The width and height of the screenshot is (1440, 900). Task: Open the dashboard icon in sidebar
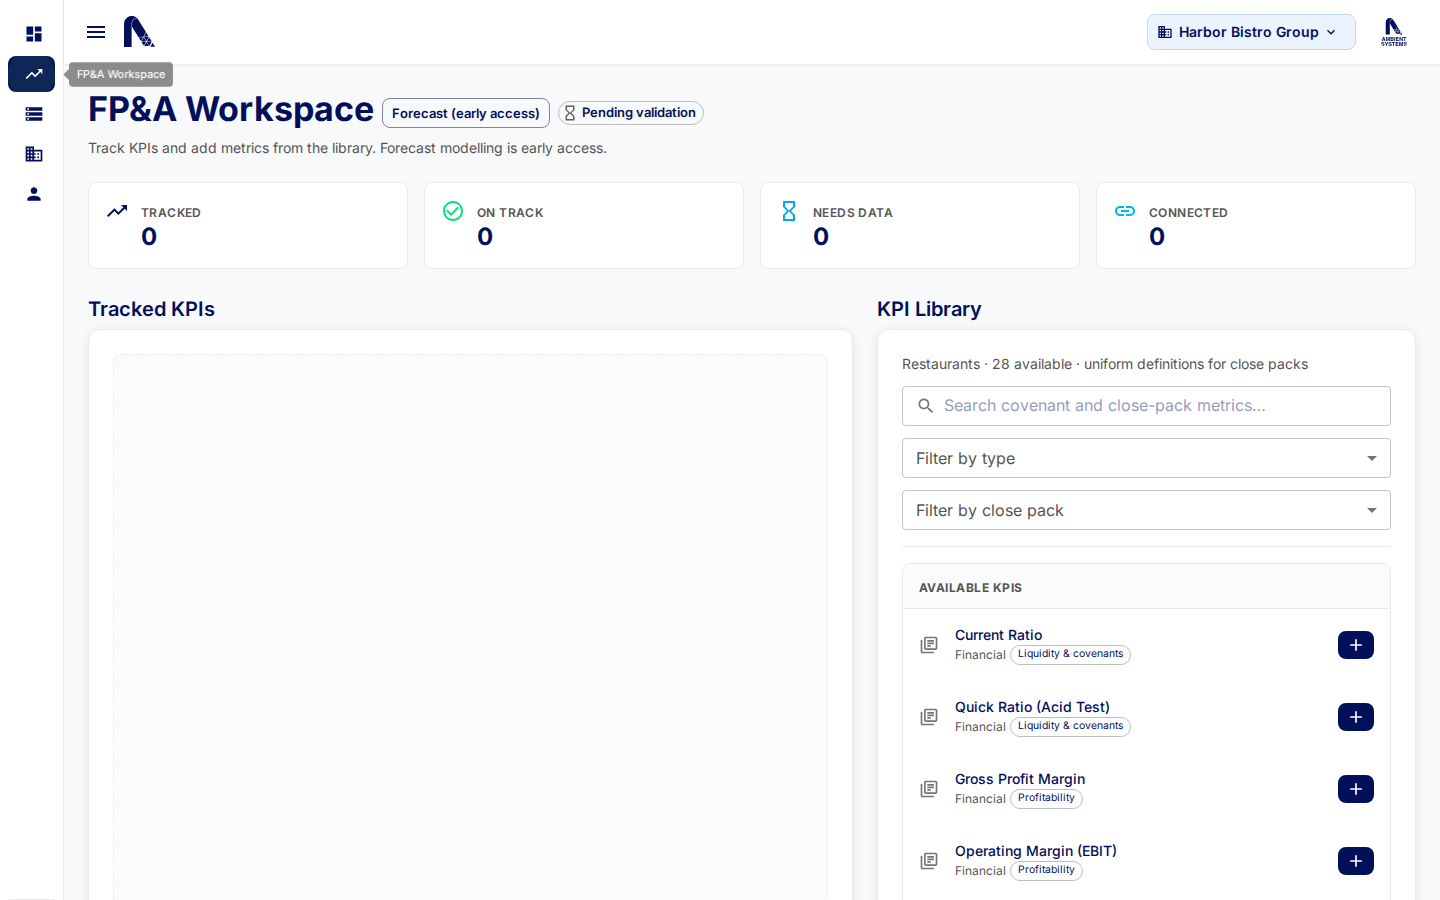(x=34, y=34)
